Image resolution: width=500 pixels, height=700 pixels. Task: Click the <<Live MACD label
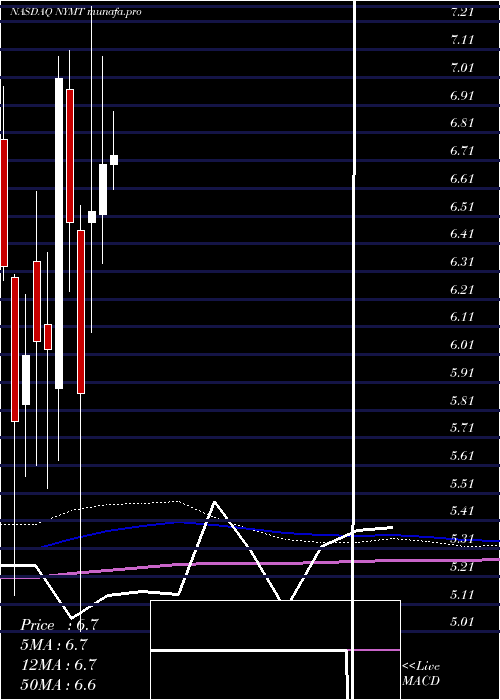[421, 674]
